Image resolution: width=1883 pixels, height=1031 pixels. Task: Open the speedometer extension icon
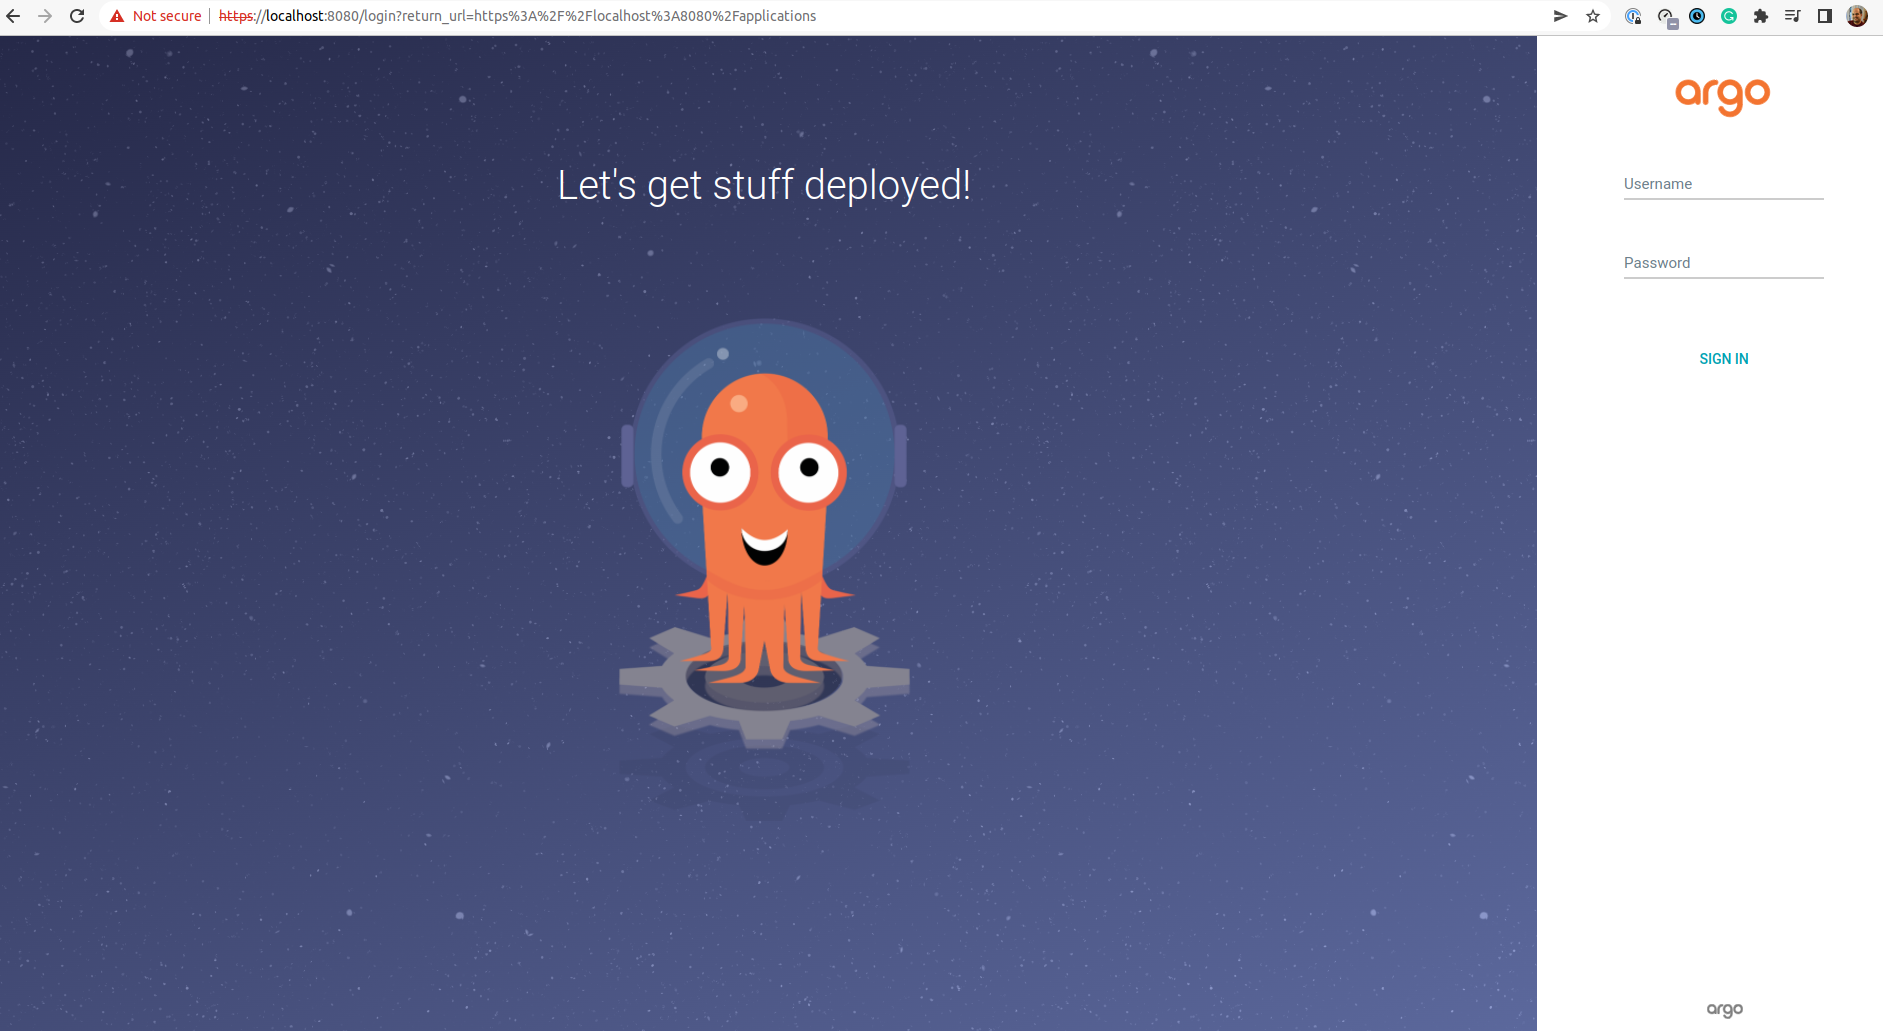coord(1666,17)
